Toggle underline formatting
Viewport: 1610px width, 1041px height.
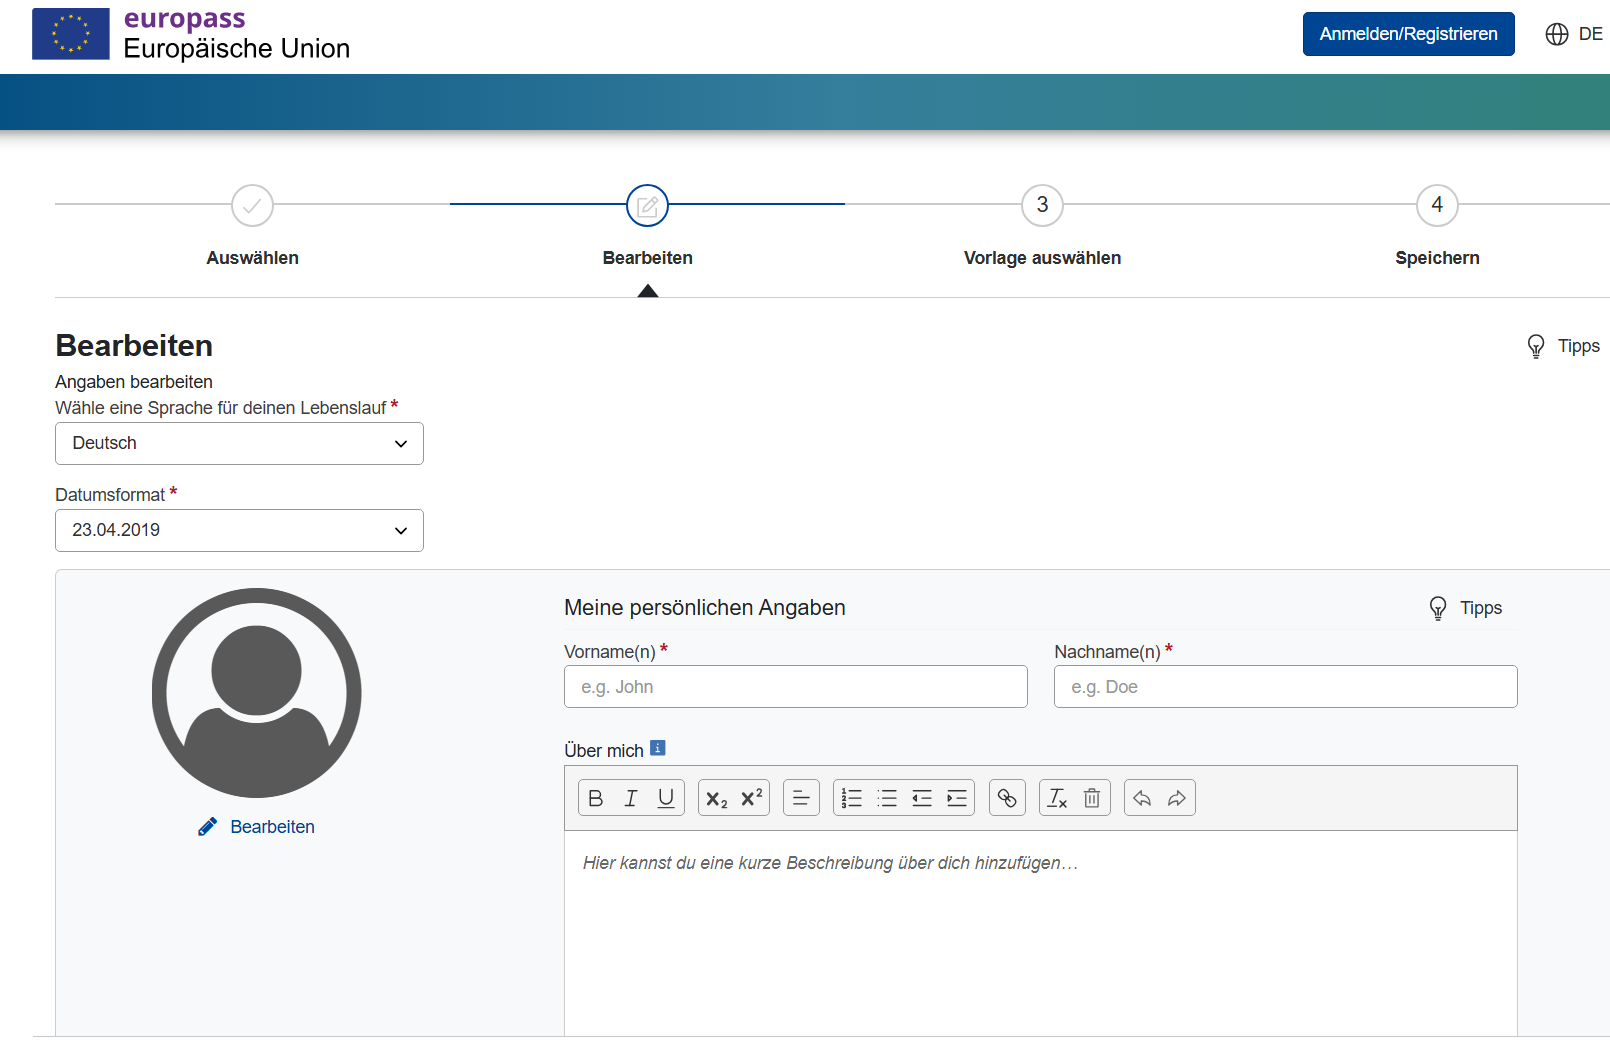click(666, 798)
